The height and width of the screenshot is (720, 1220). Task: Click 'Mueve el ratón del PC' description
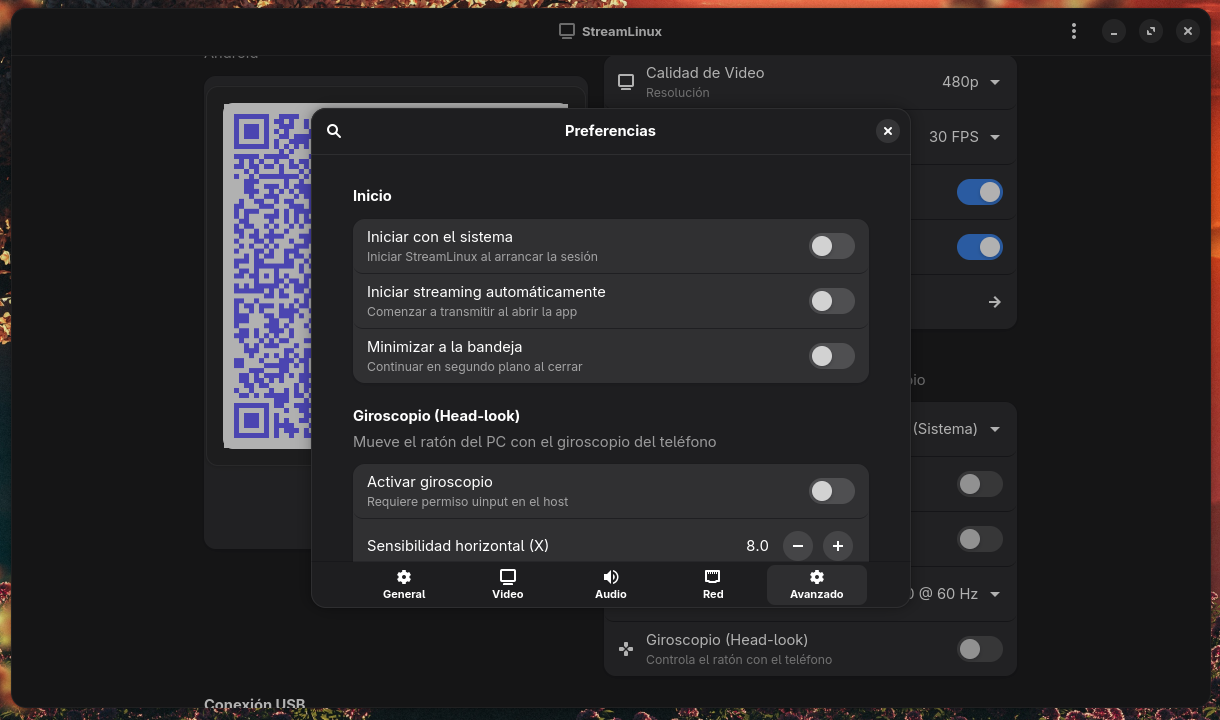534,442
